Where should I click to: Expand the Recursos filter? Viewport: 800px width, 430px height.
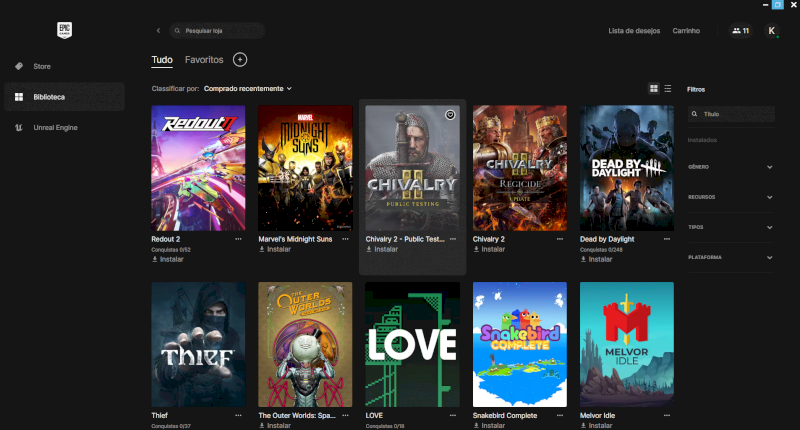[x=731, y=197]
